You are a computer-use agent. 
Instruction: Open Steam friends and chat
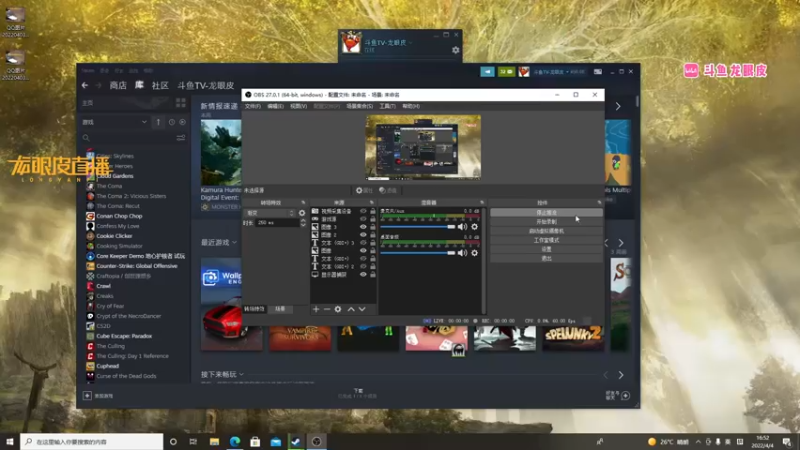tap(617, 395)
